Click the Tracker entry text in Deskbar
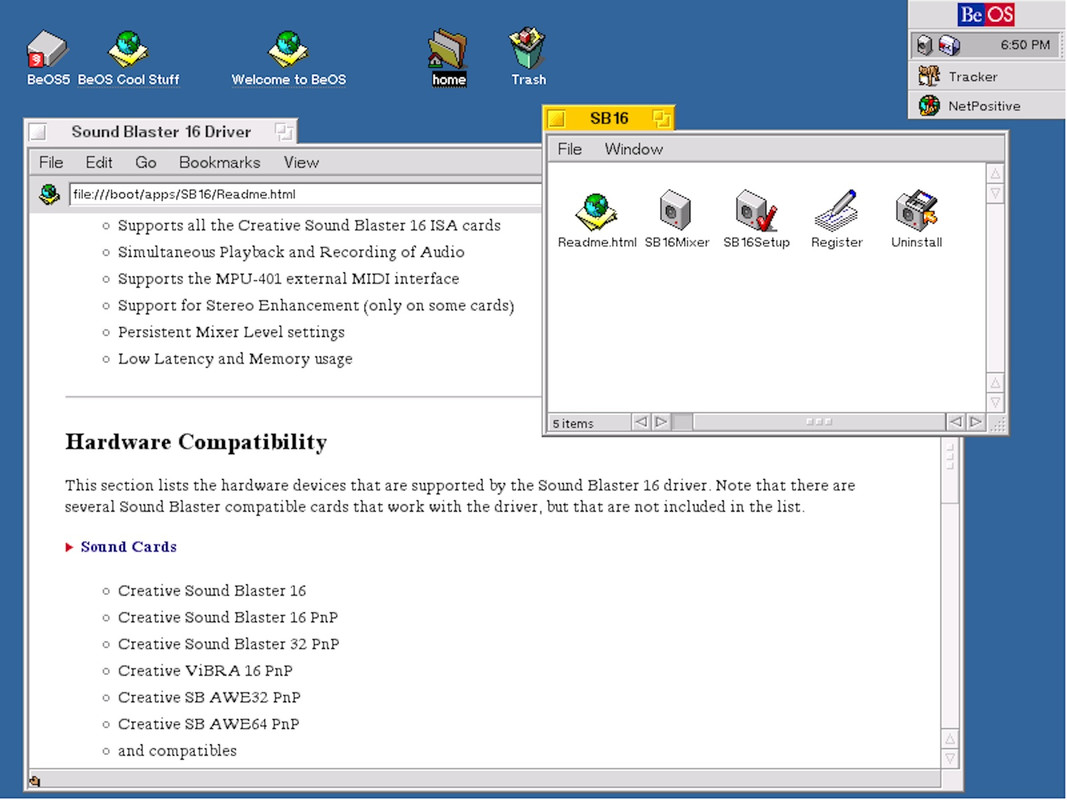The width and height of the screenshot is (1067, 800). [x=973, y=77]
